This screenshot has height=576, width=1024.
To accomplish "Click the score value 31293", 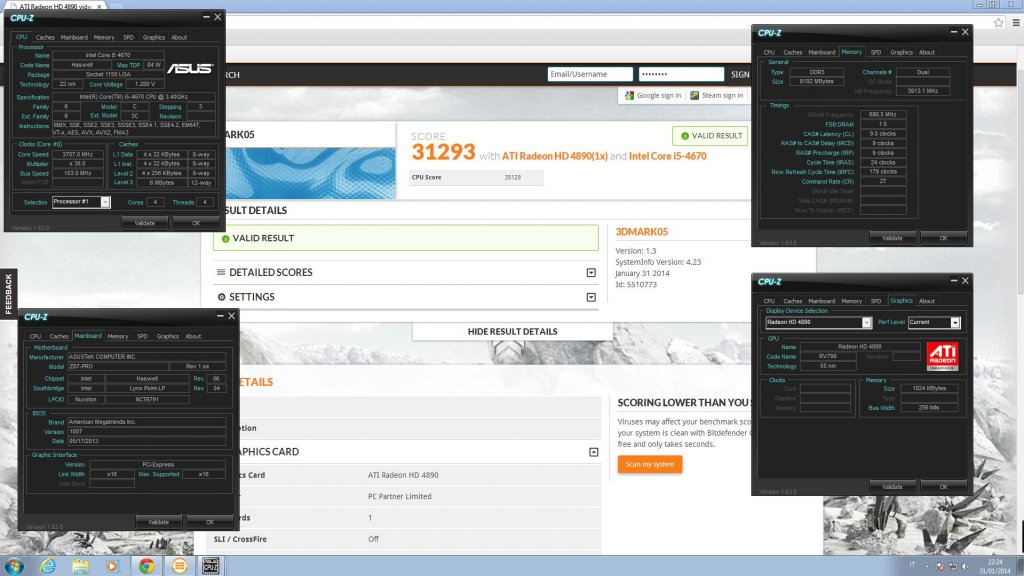I will click(x=443, y=152).
